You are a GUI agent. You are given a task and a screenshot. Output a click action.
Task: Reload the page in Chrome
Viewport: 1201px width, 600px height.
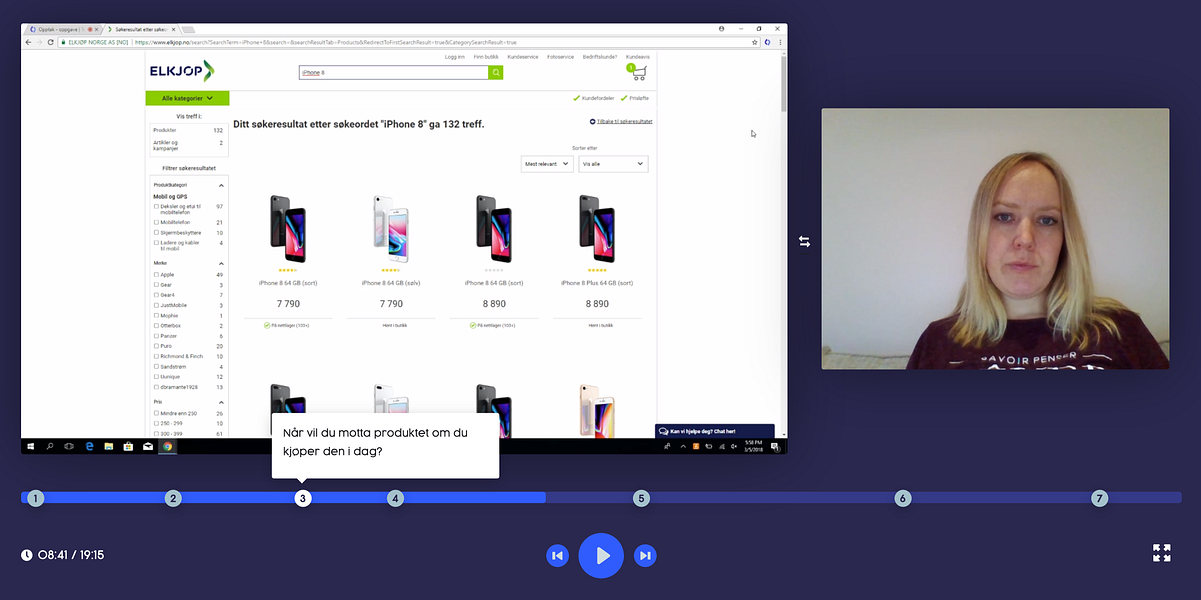[x=50, y=42]
